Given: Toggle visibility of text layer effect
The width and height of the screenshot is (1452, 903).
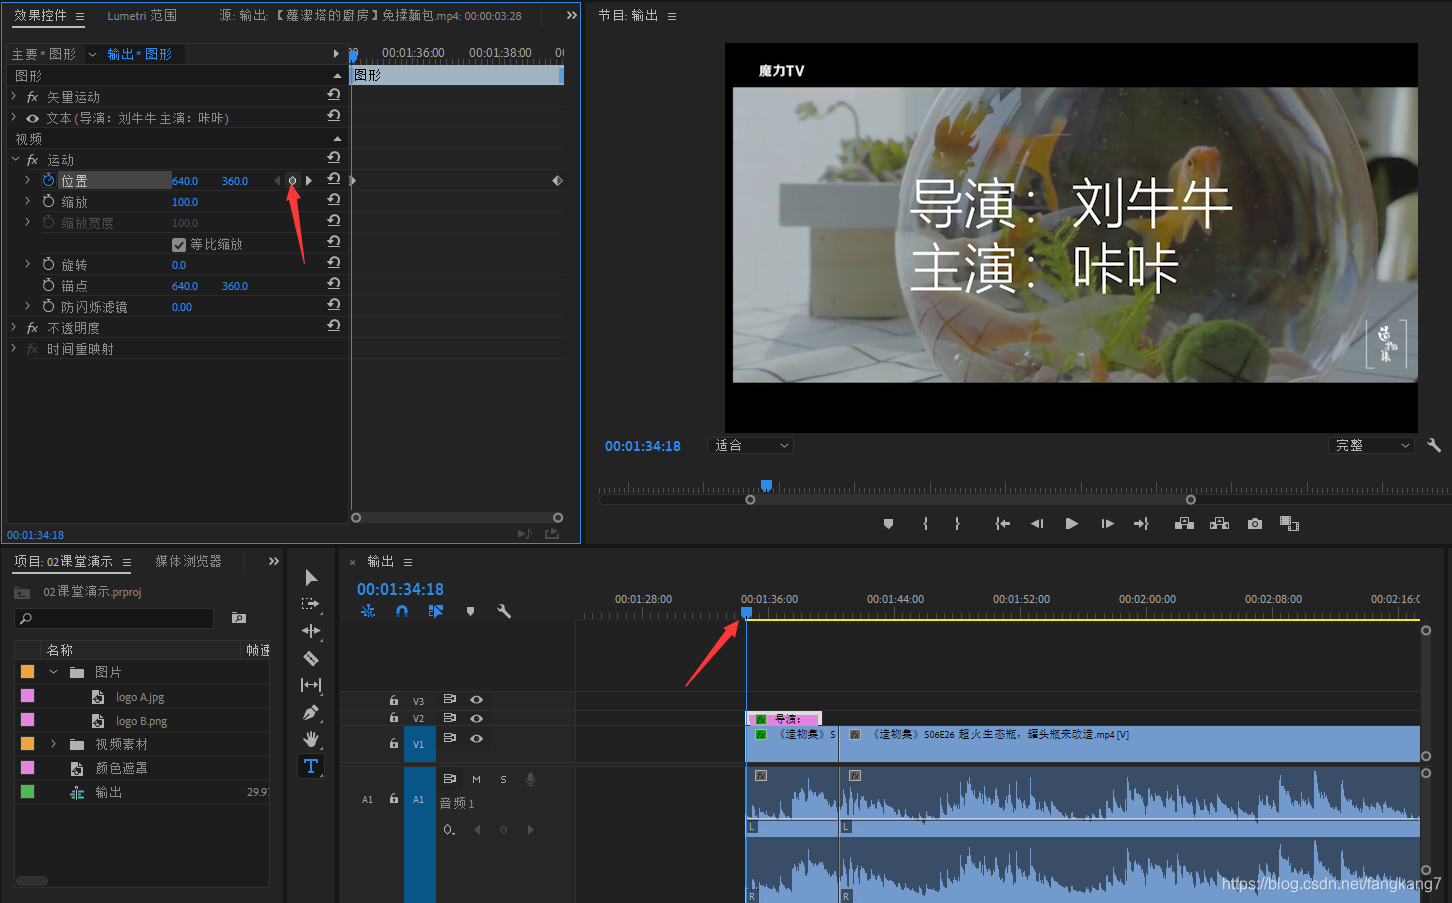Looking at the screenshot, I should pos(32,118).
